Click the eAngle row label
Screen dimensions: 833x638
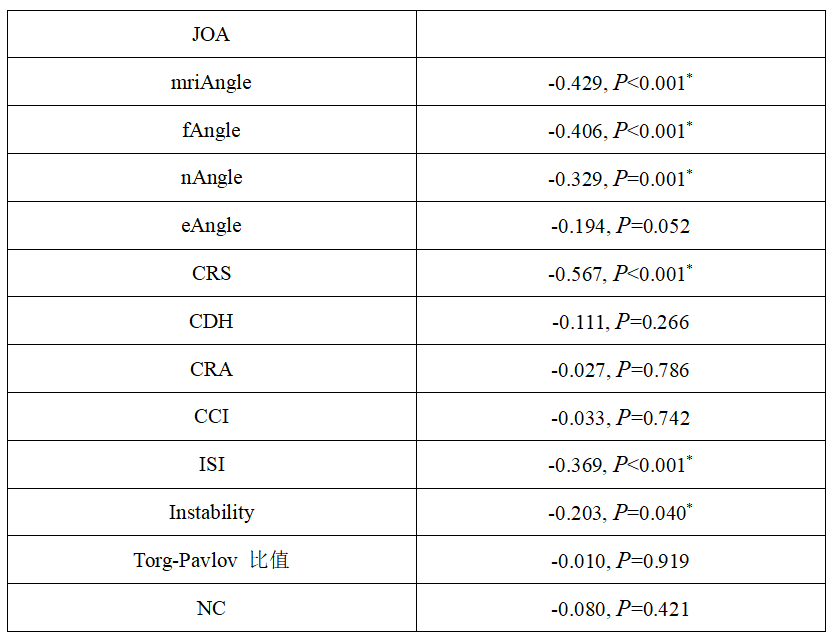click(211, 226)
